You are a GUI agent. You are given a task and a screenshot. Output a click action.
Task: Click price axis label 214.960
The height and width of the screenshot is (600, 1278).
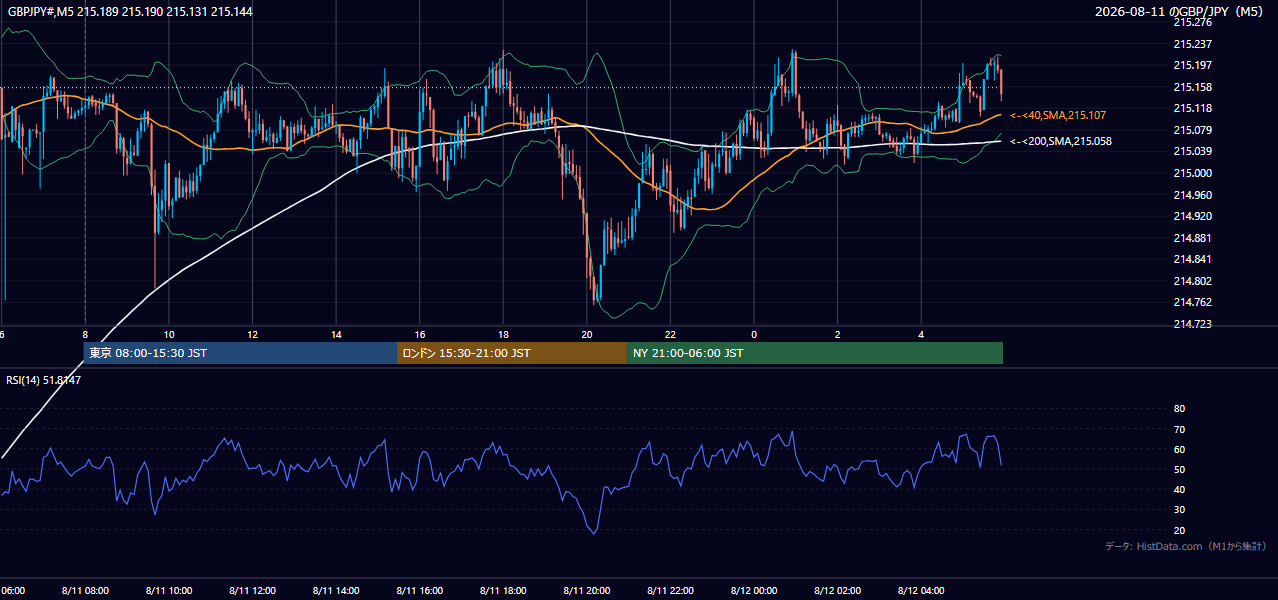pyautogui.click(x=1192, y=195)
